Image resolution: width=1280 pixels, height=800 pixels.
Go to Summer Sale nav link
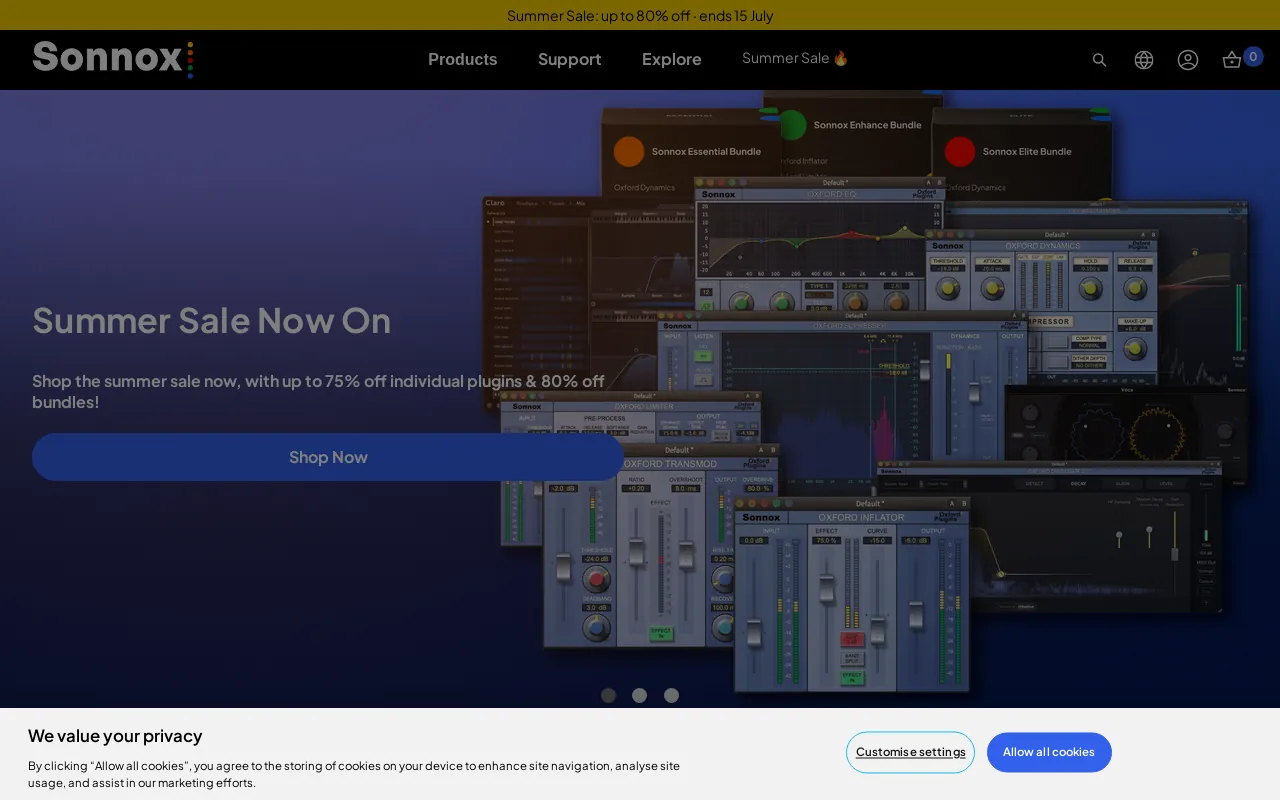tap(795, 58)
